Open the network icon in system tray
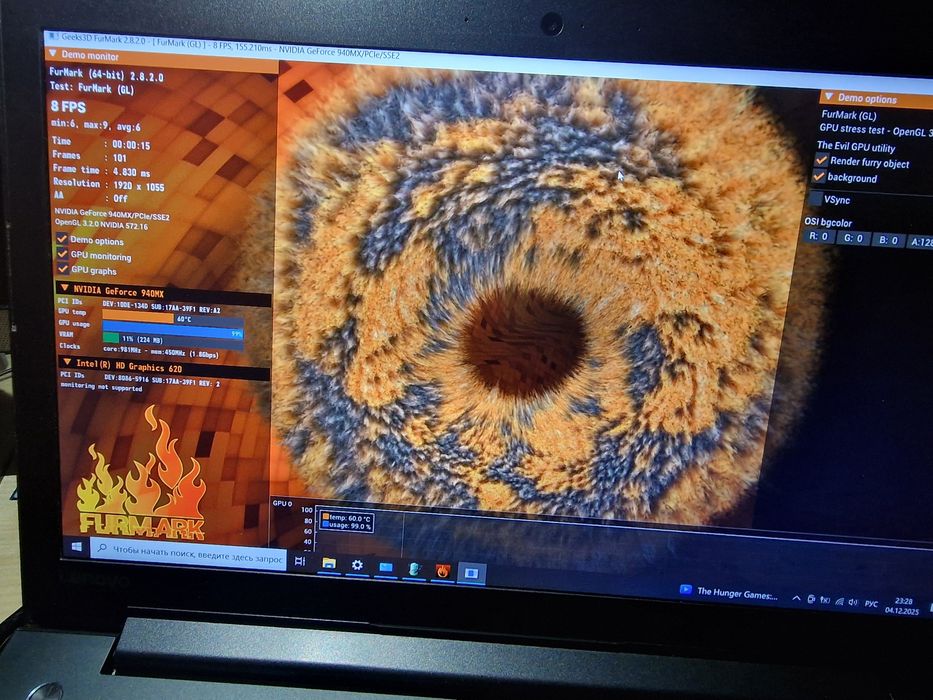This screenshot has width=933, height=700. tap(840, 601)
